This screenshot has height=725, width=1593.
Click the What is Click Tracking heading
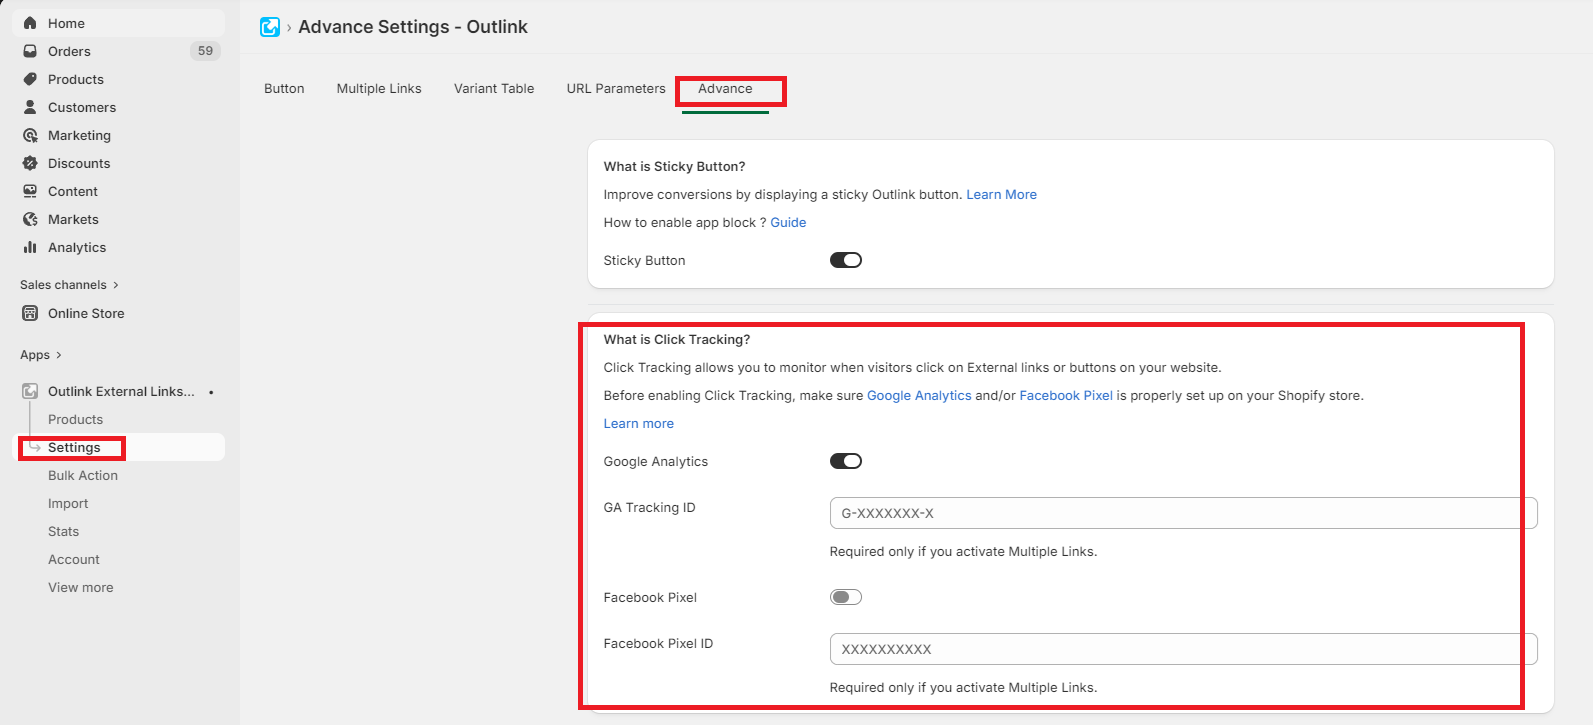(x=676, y=340)
